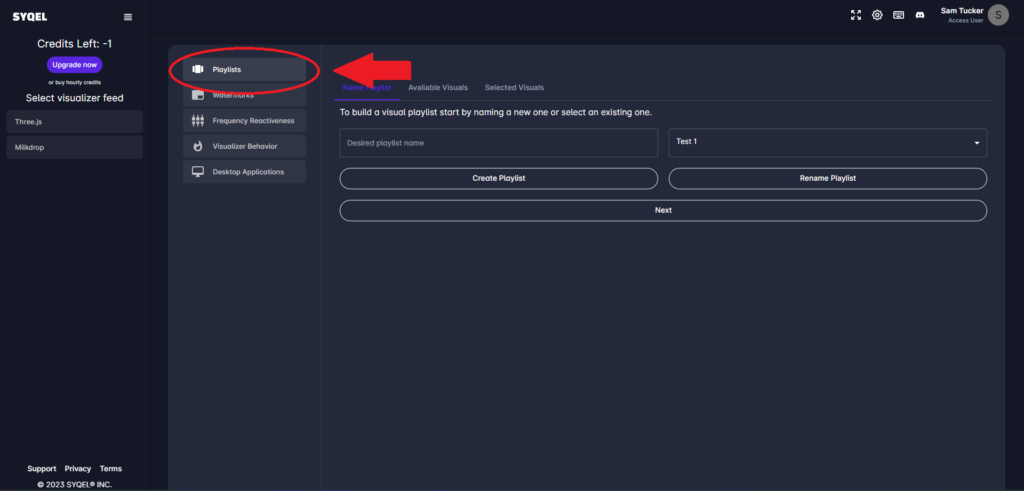
Task: Switch to the Available Visuals tab
Action: 437,88
